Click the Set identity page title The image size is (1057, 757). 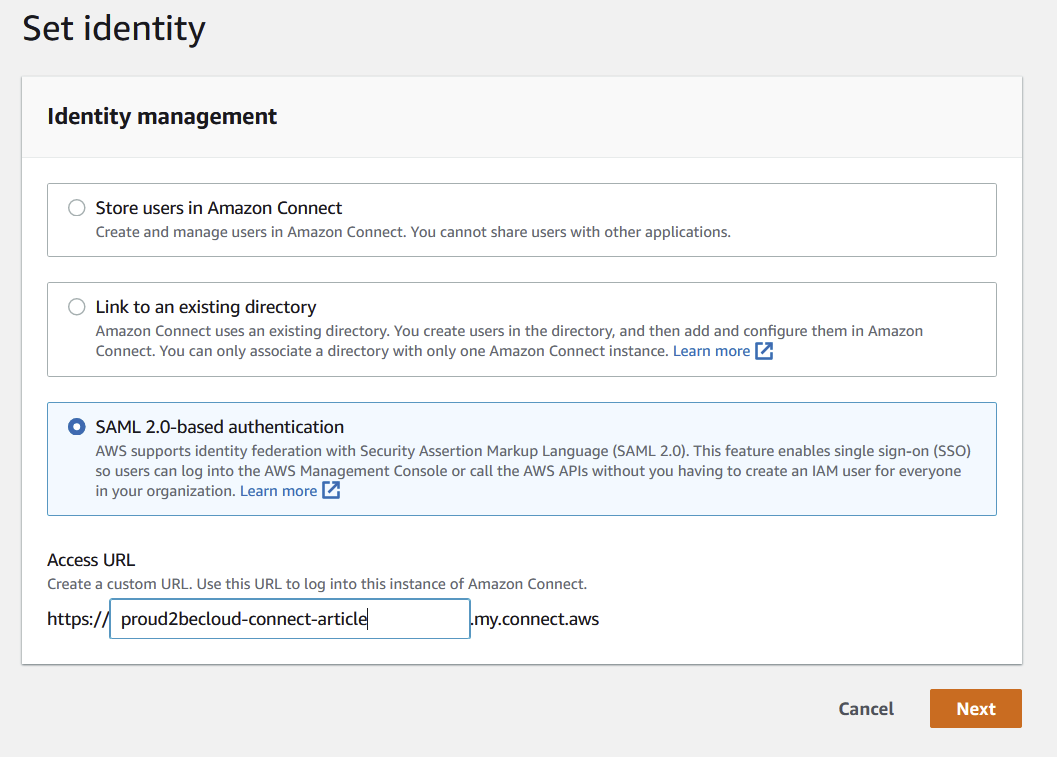(x=114, y=28)
